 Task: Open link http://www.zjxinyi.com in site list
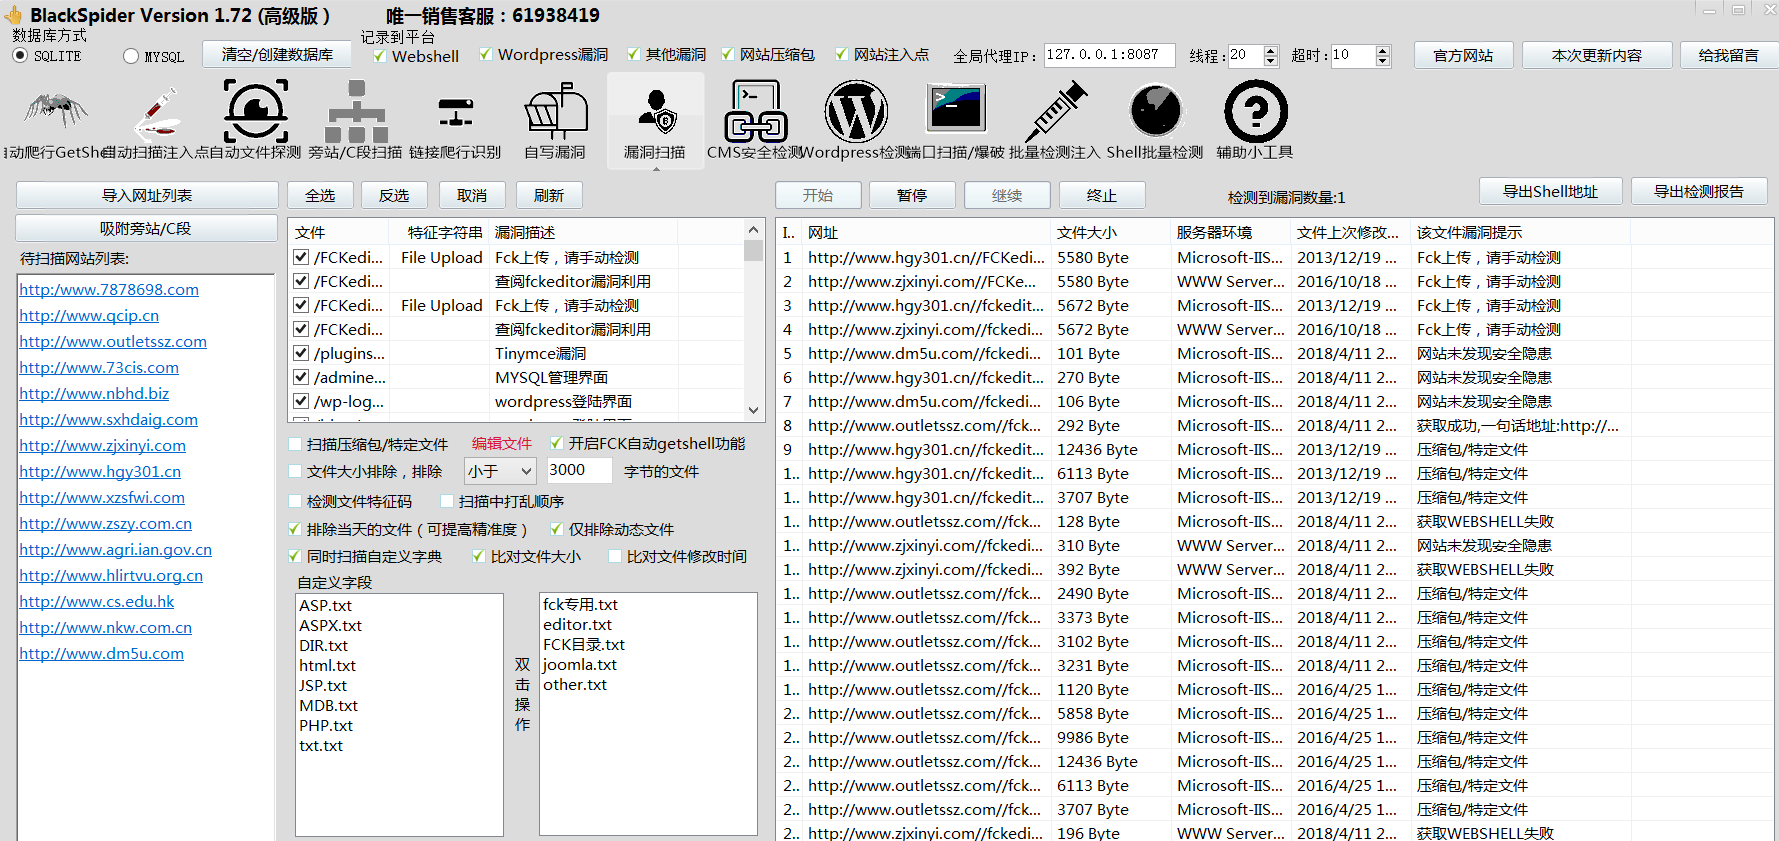pos(102,445)
